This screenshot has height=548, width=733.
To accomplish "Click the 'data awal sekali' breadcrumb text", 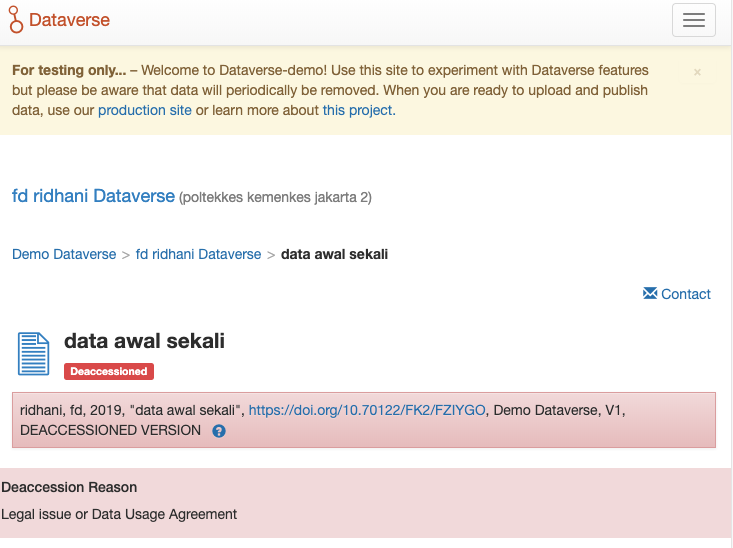I will point(334,254).
